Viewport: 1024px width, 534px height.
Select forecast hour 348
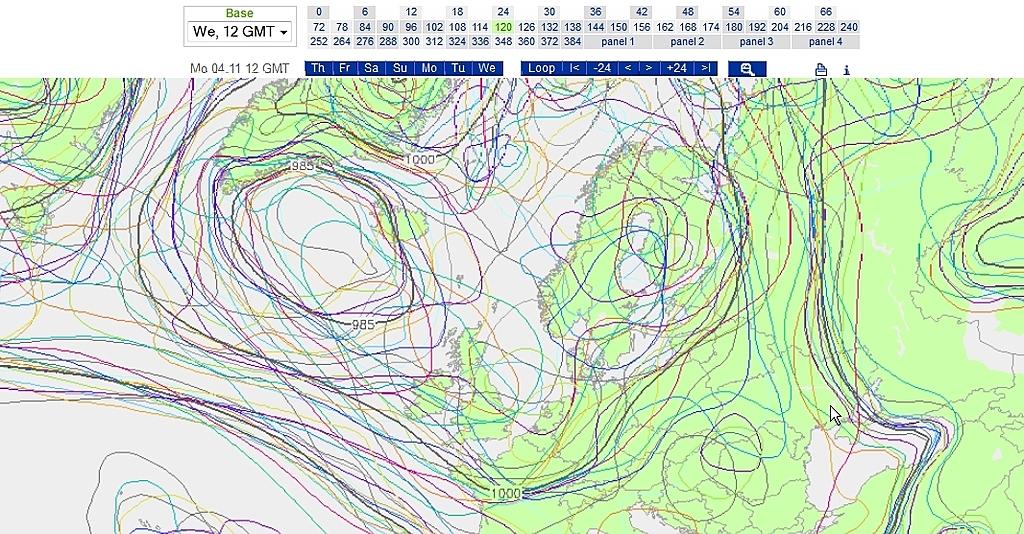click(x=503, y=41)
